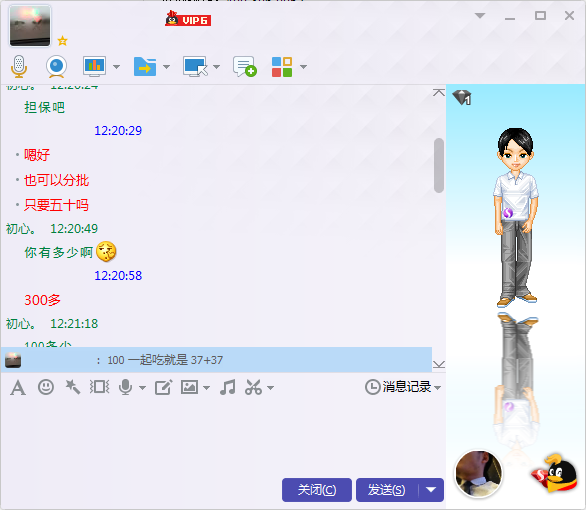586x510 pixels.
Task: Start a voice call with microphone icon
Action: click(19, 67)
